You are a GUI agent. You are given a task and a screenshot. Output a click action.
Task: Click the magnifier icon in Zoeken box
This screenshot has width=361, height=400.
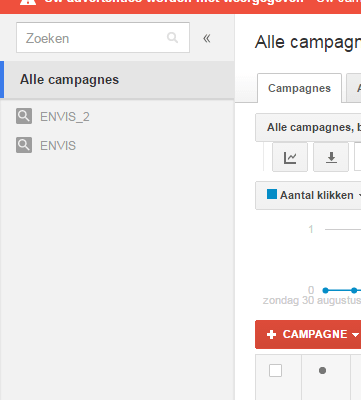click(x=172, y=37)
